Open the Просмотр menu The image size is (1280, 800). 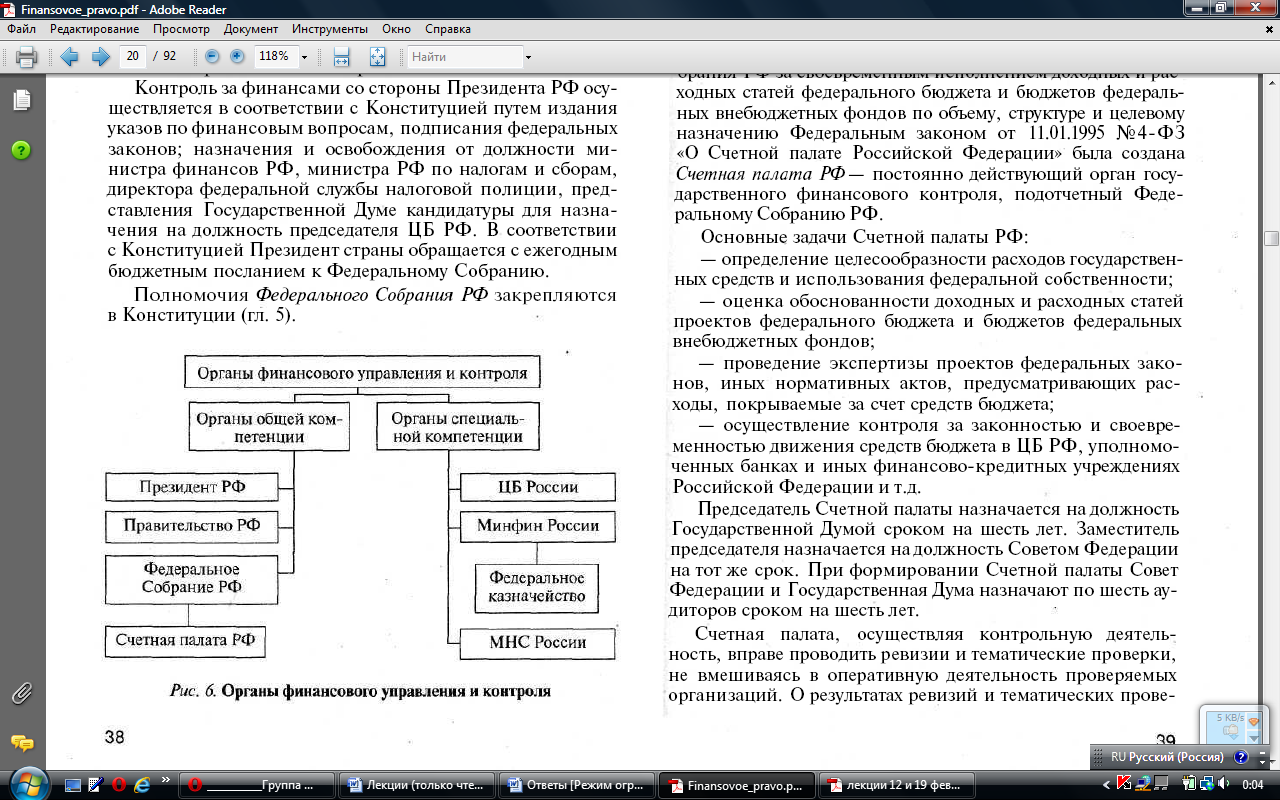pos(181,29)
